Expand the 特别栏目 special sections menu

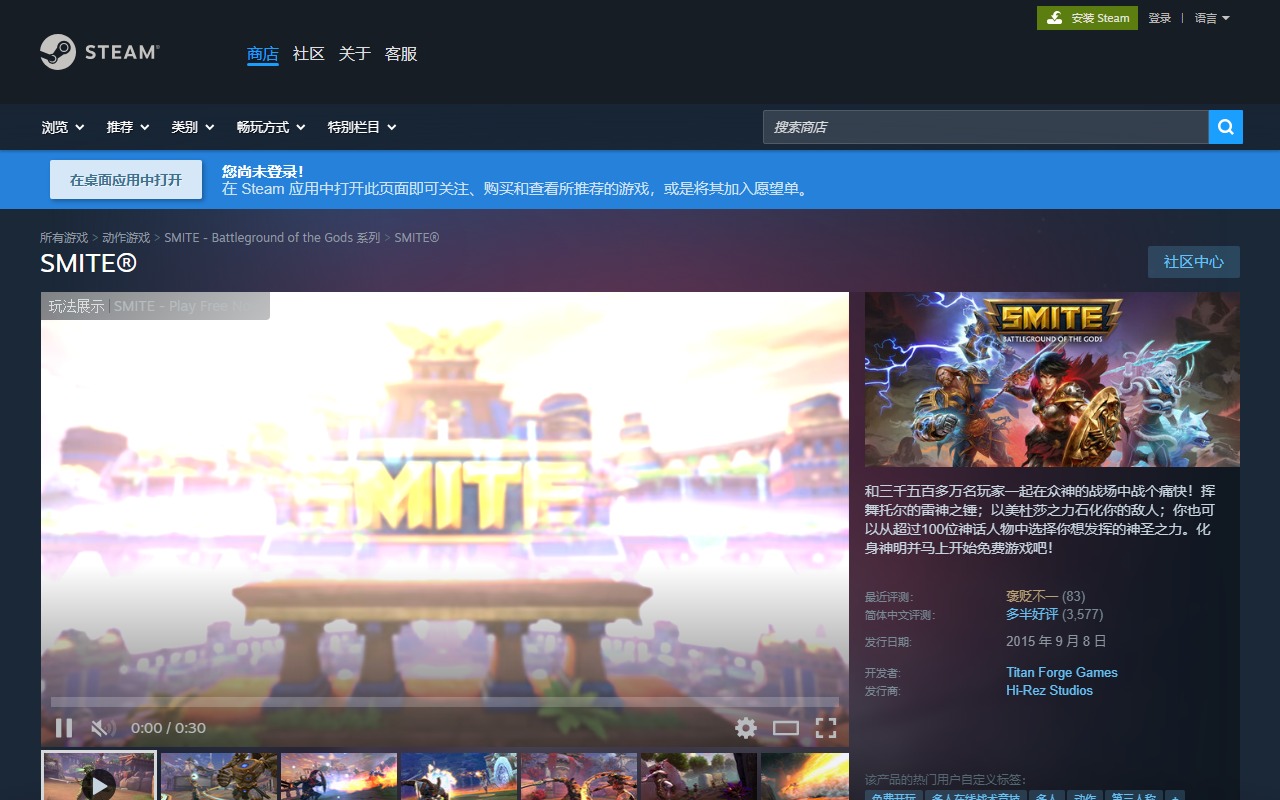(x=362, y=127)
